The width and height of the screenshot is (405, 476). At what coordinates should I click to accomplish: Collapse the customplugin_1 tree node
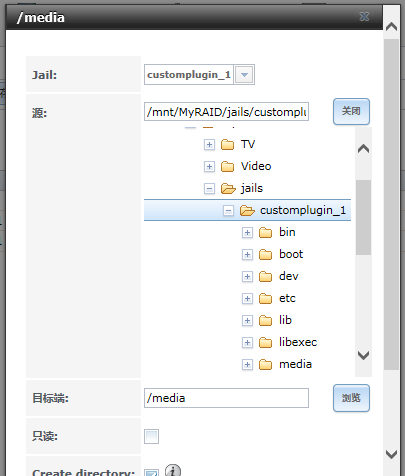(x=228, y=211)
